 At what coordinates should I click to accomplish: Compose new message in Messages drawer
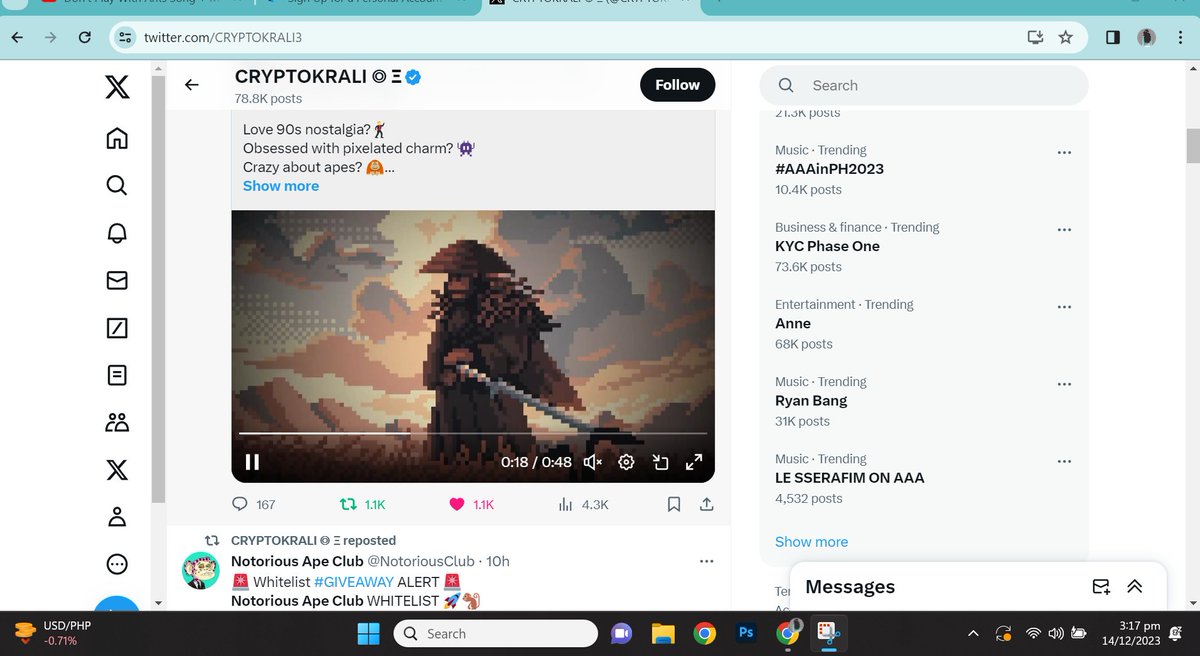pyautogui.click(x=1101, y=587)
